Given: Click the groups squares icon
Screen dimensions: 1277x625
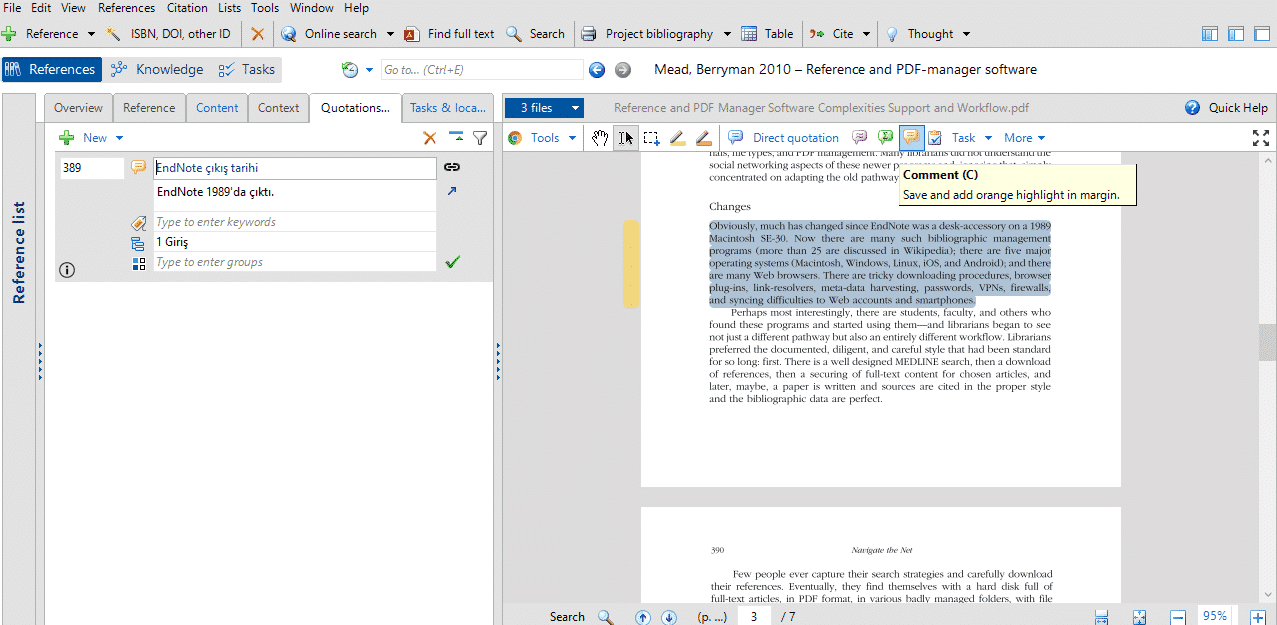Looking at the screenshot, I should click(x=139, y=263).
